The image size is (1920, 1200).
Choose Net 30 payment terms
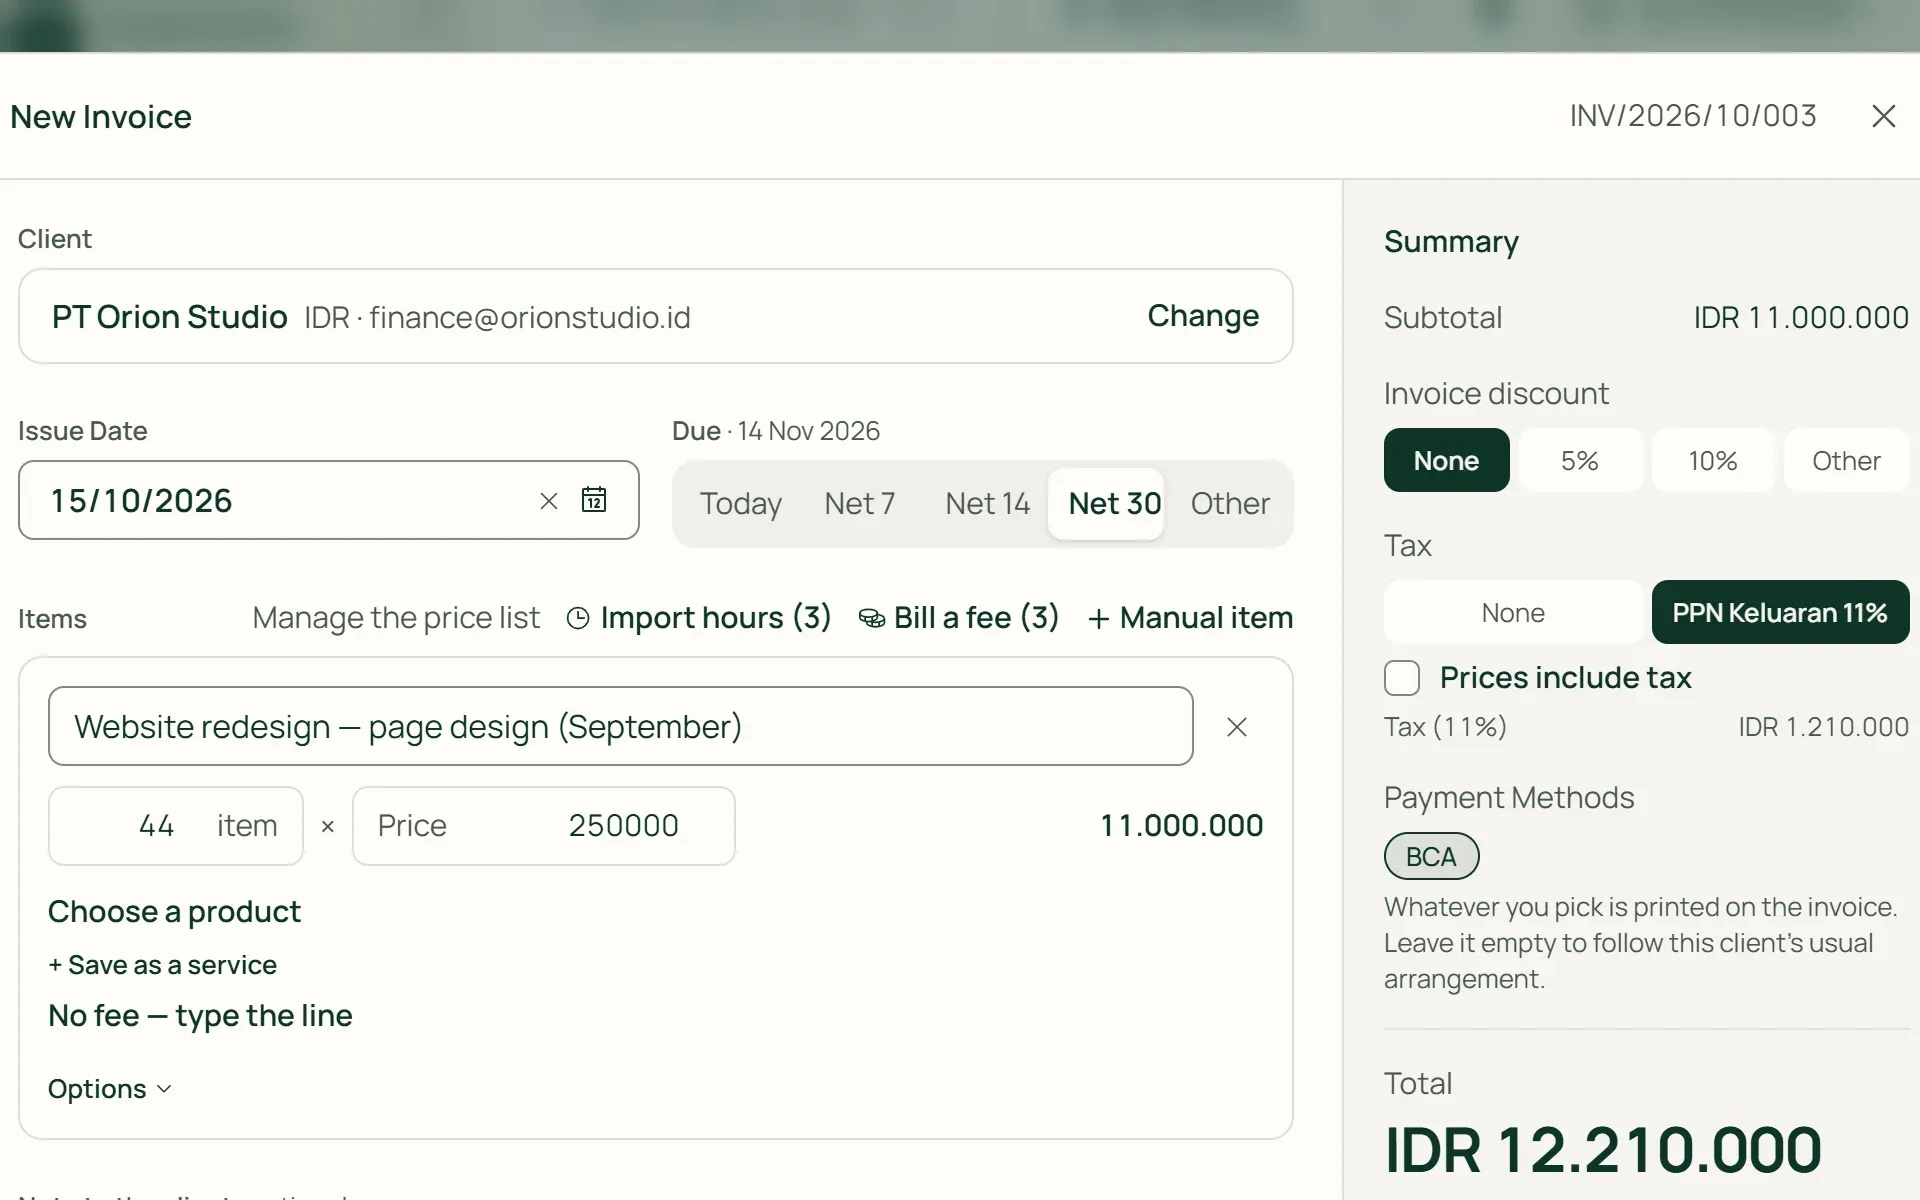(x=1107, y=503)
